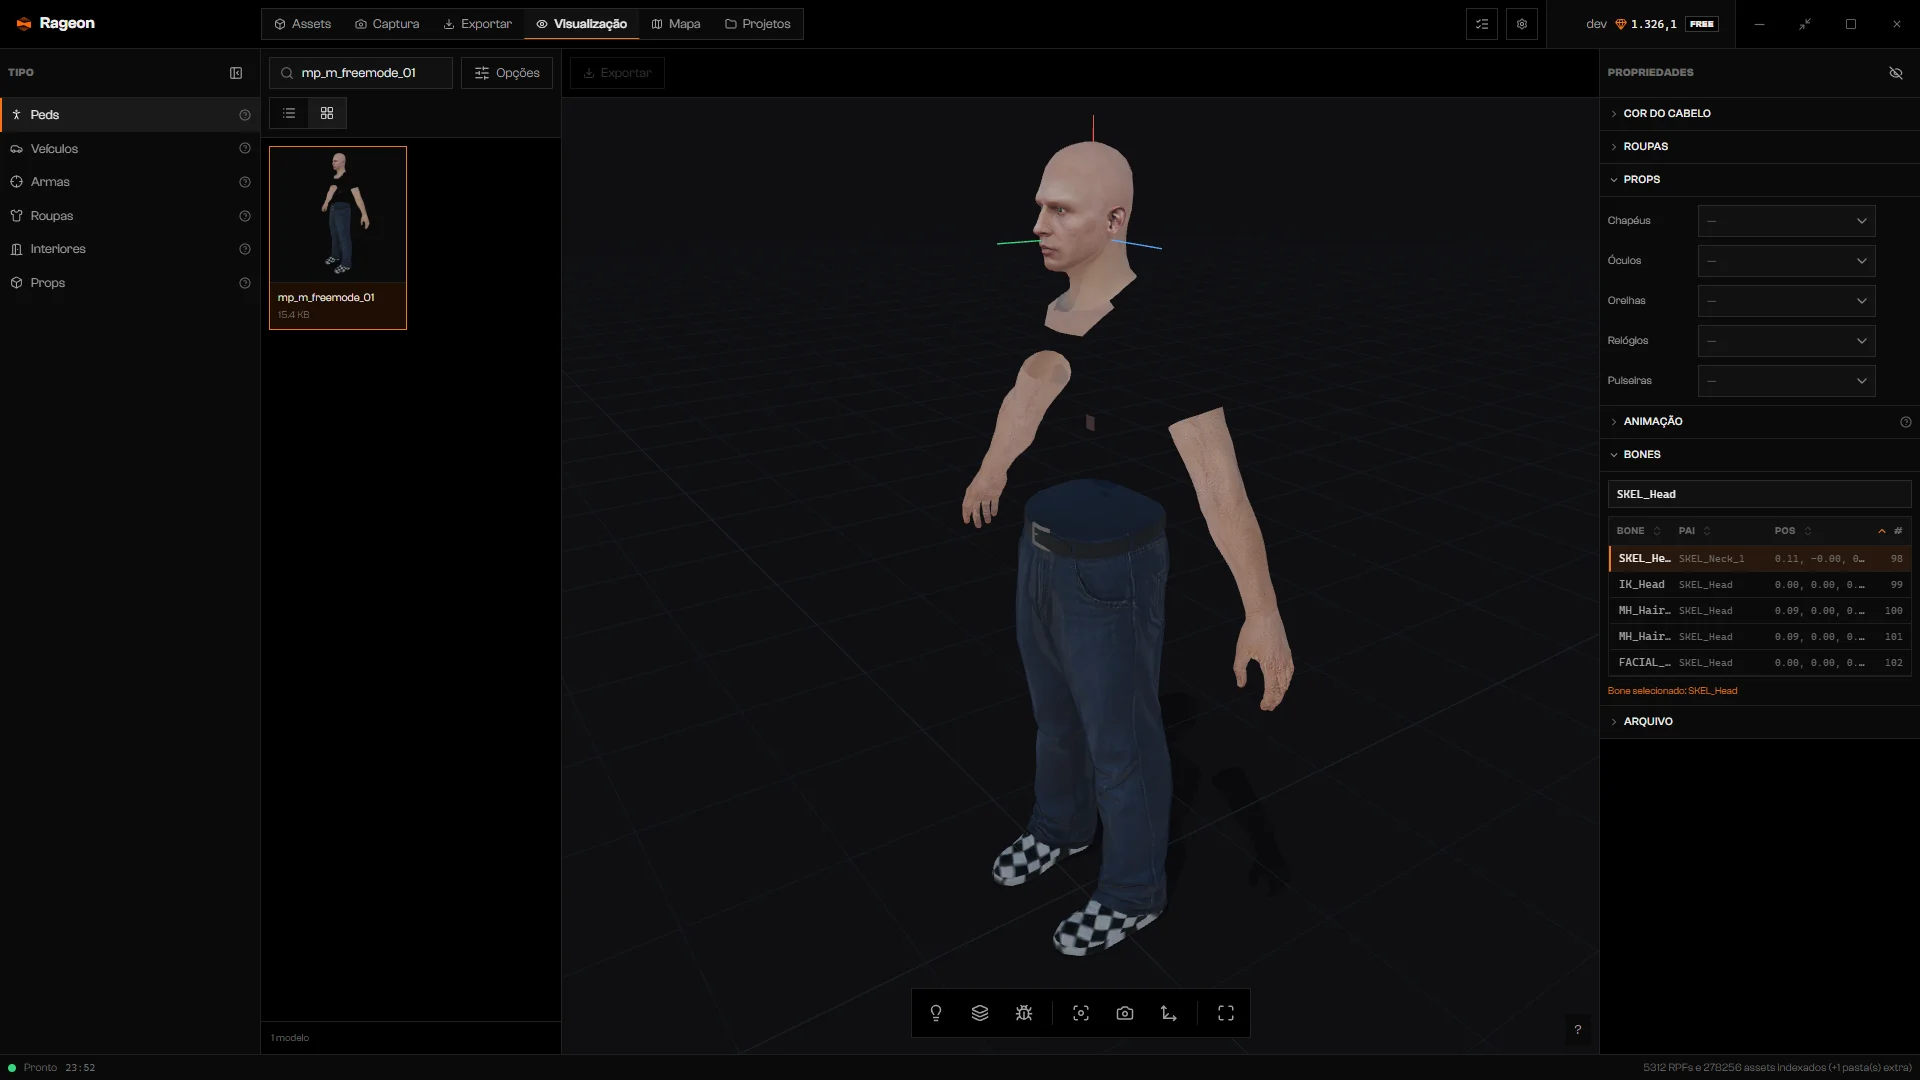Switch to the Assets tab
This screenshot has height=1080, width=1920.
[302, 24]
